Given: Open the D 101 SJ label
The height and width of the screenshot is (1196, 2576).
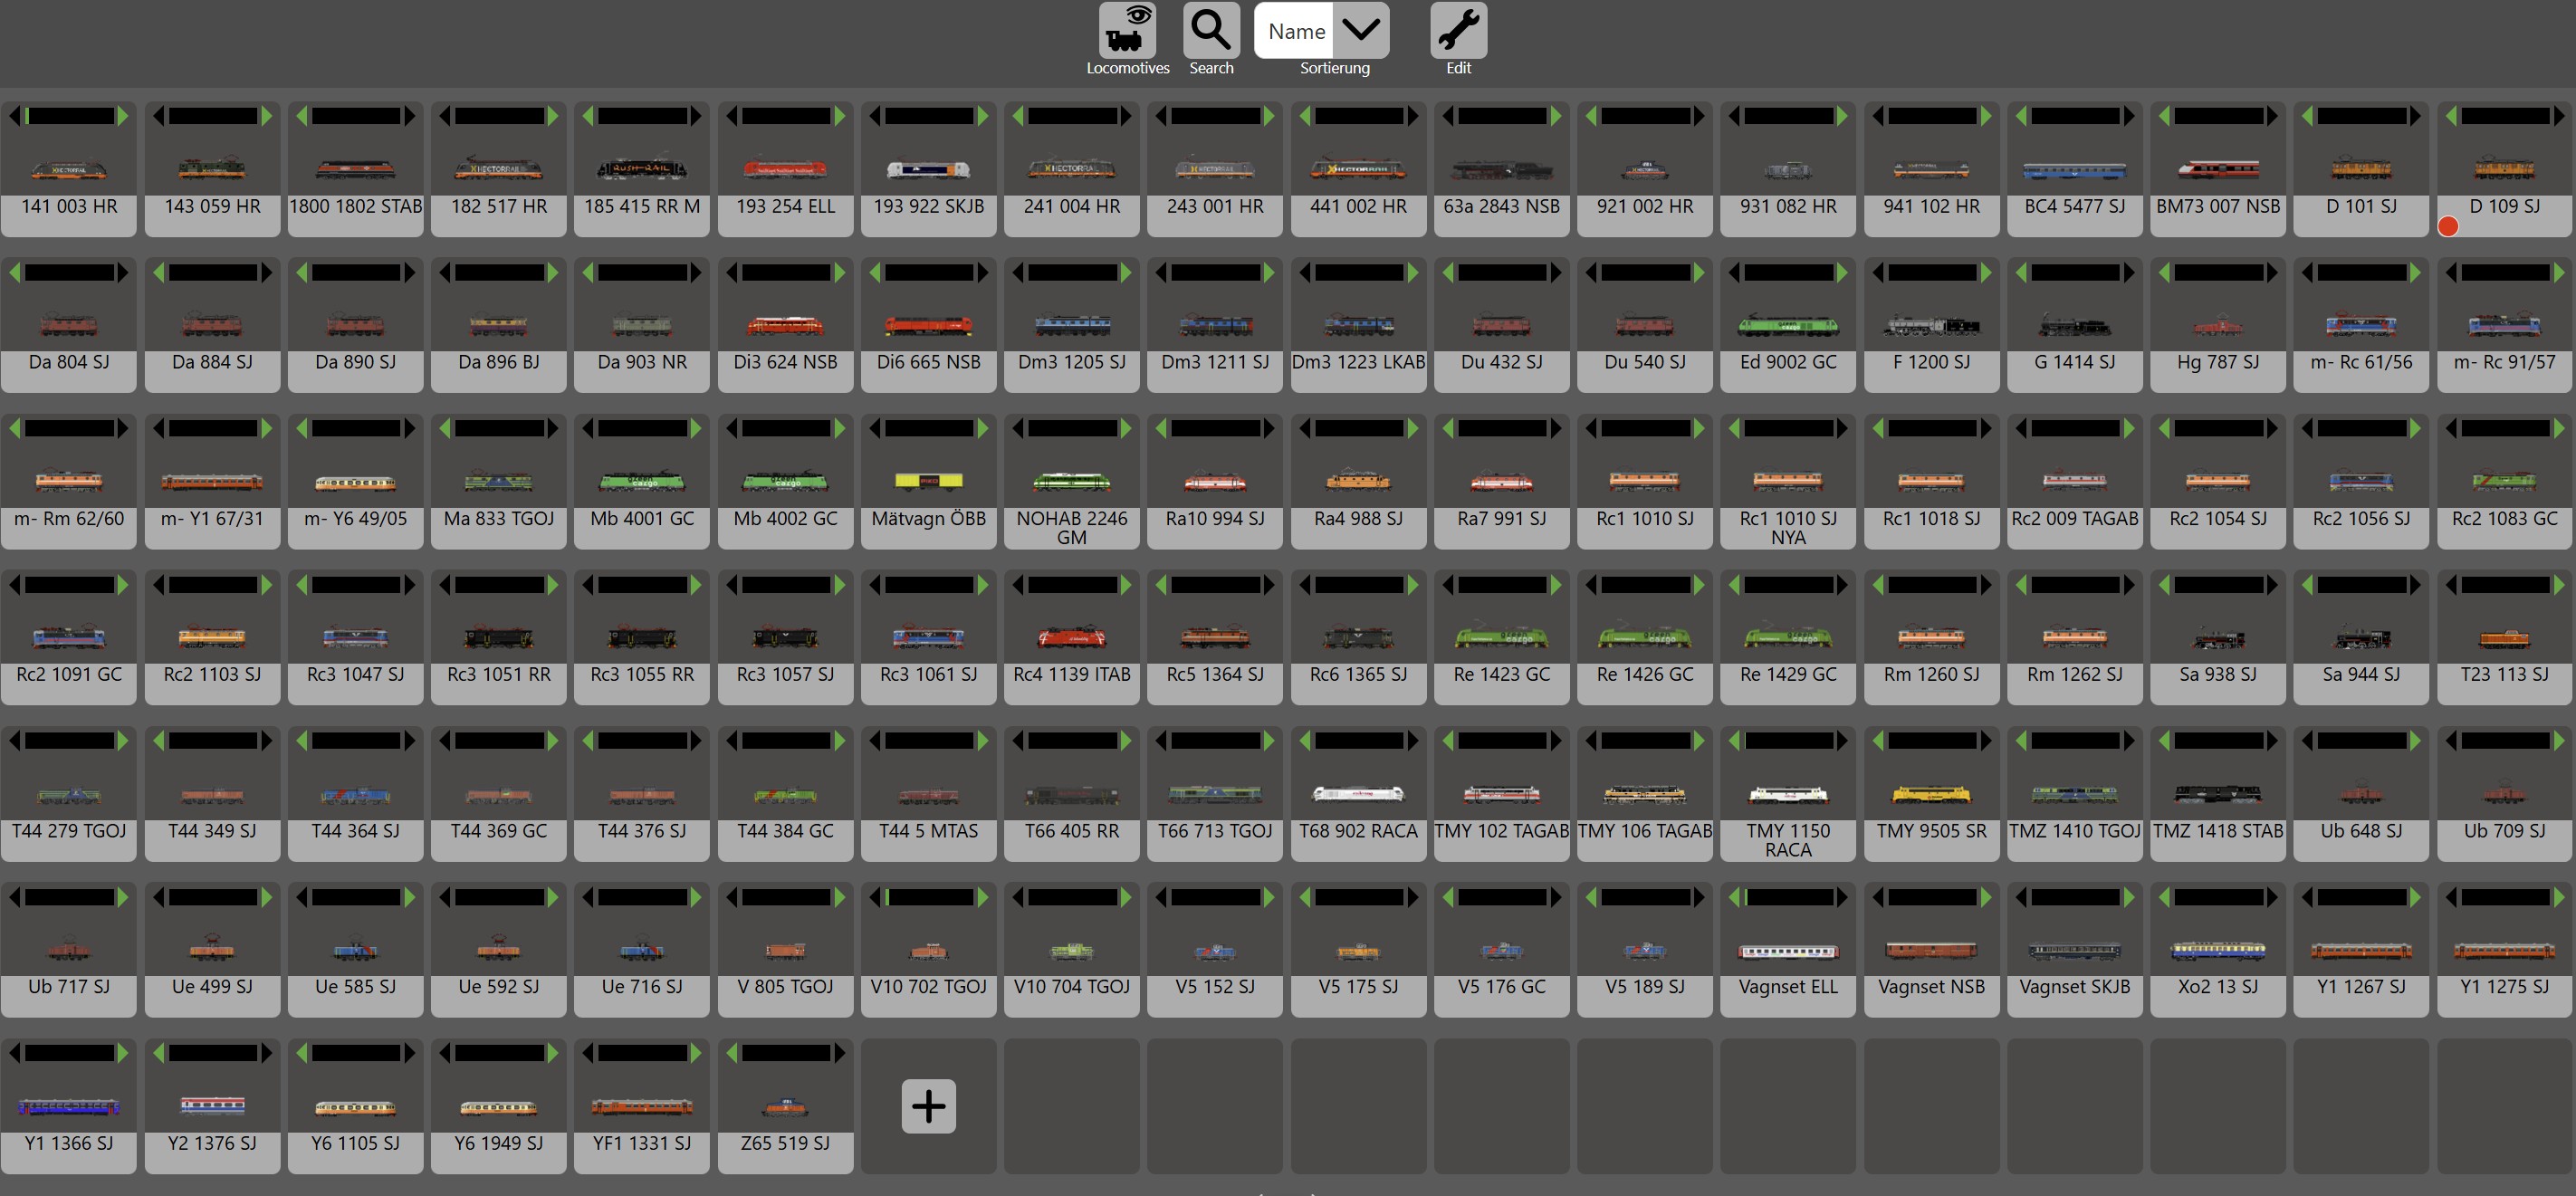Looking at the screenshot, I should tap(2360, 207).
